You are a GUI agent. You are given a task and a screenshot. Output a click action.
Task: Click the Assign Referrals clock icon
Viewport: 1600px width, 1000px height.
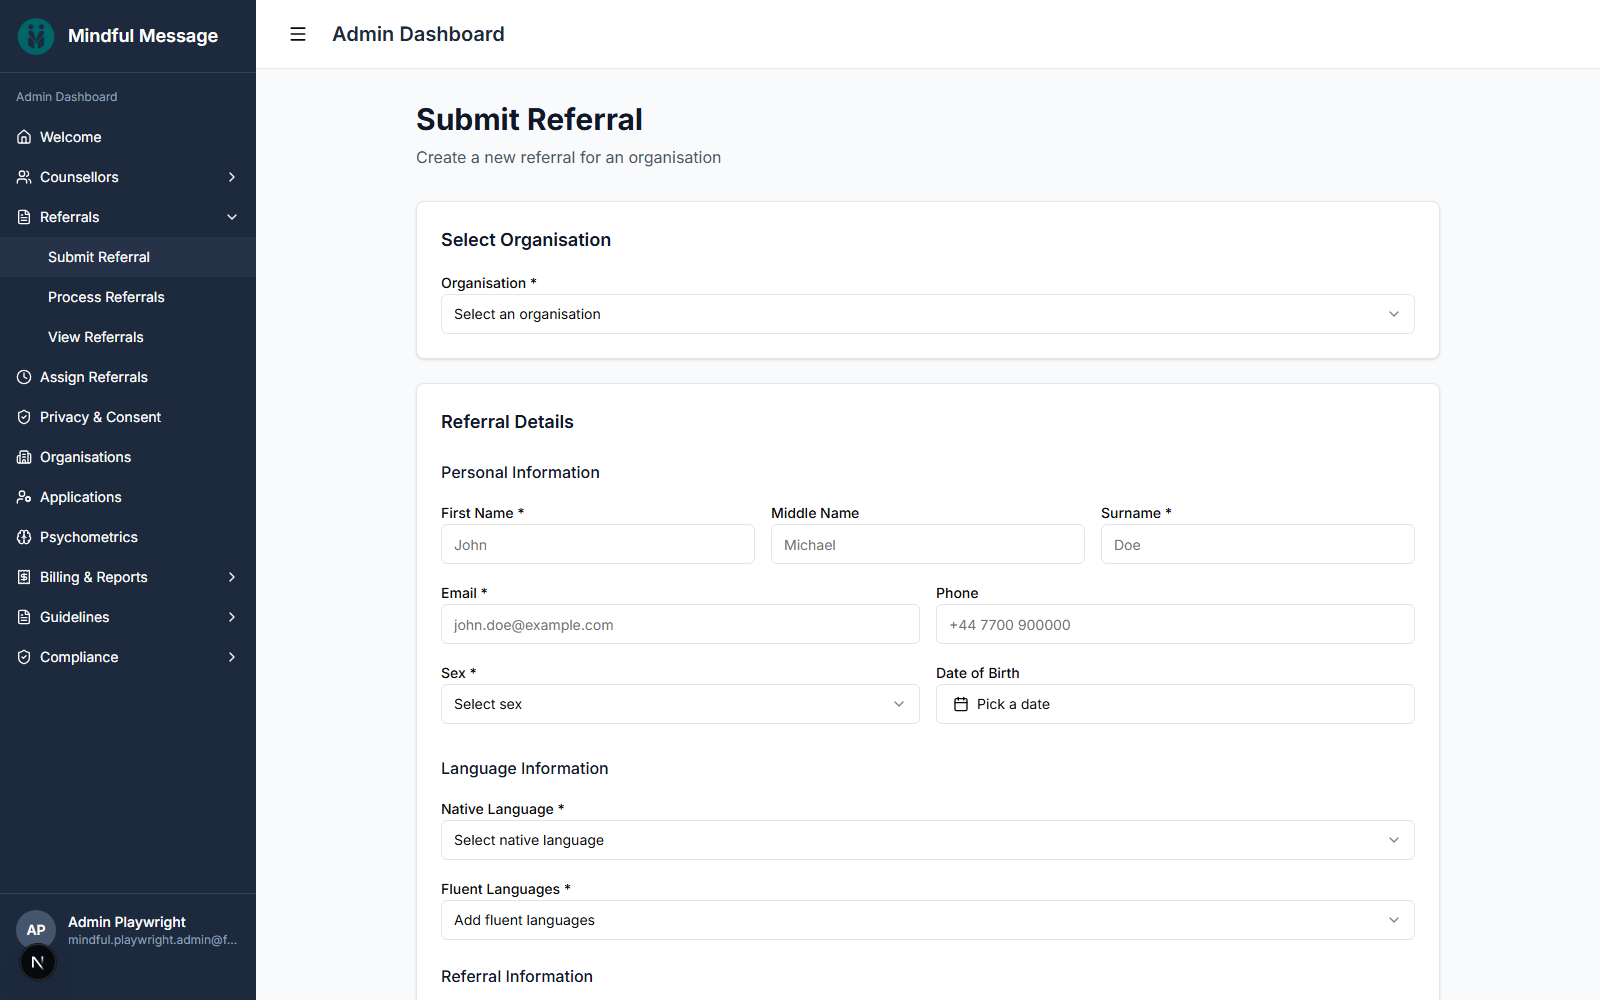24,377
